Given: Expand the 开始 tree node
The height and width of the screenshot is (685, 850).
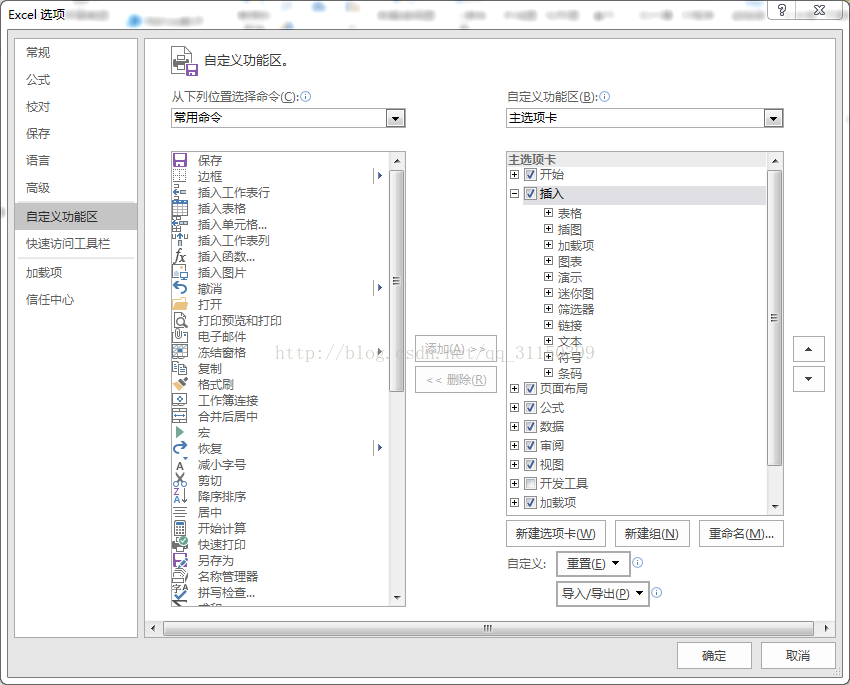Looking at the screenshot, I should point(514,175).
